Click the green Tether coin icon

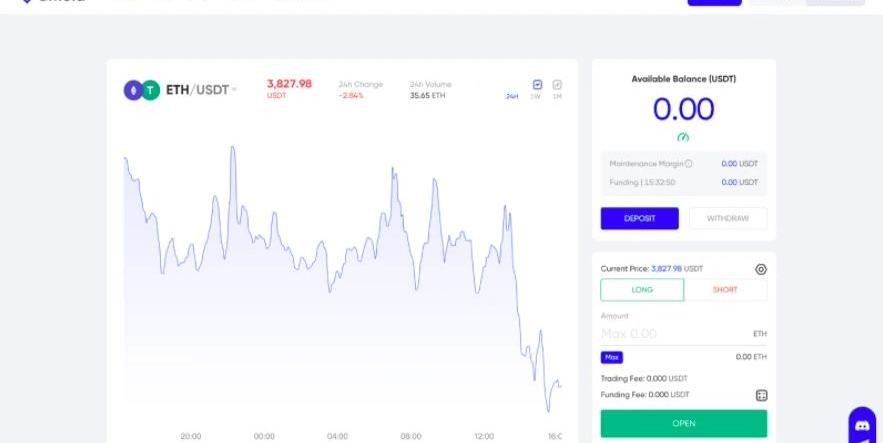coord(150,90)
